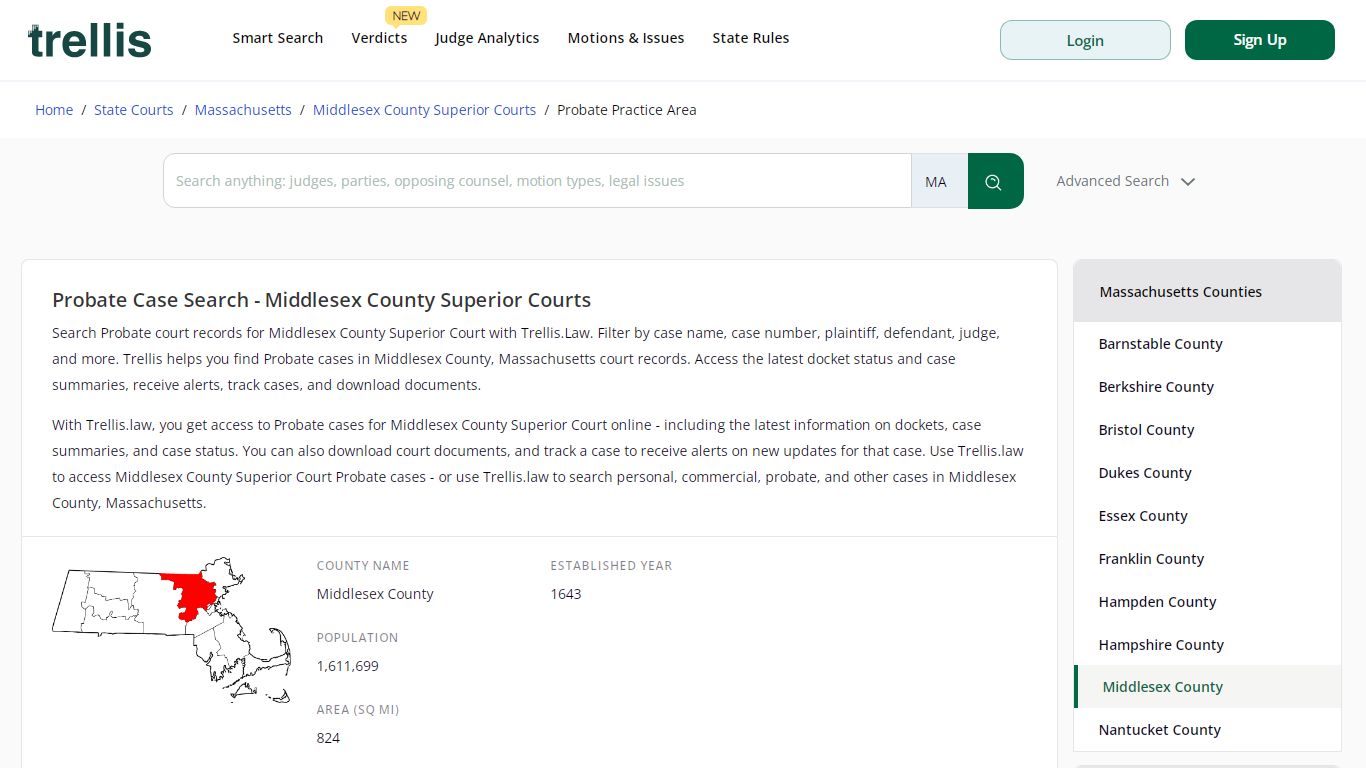Open Smart Search menu item
The height and width of the screenshot is (768, 1366).
pos(278,38)
